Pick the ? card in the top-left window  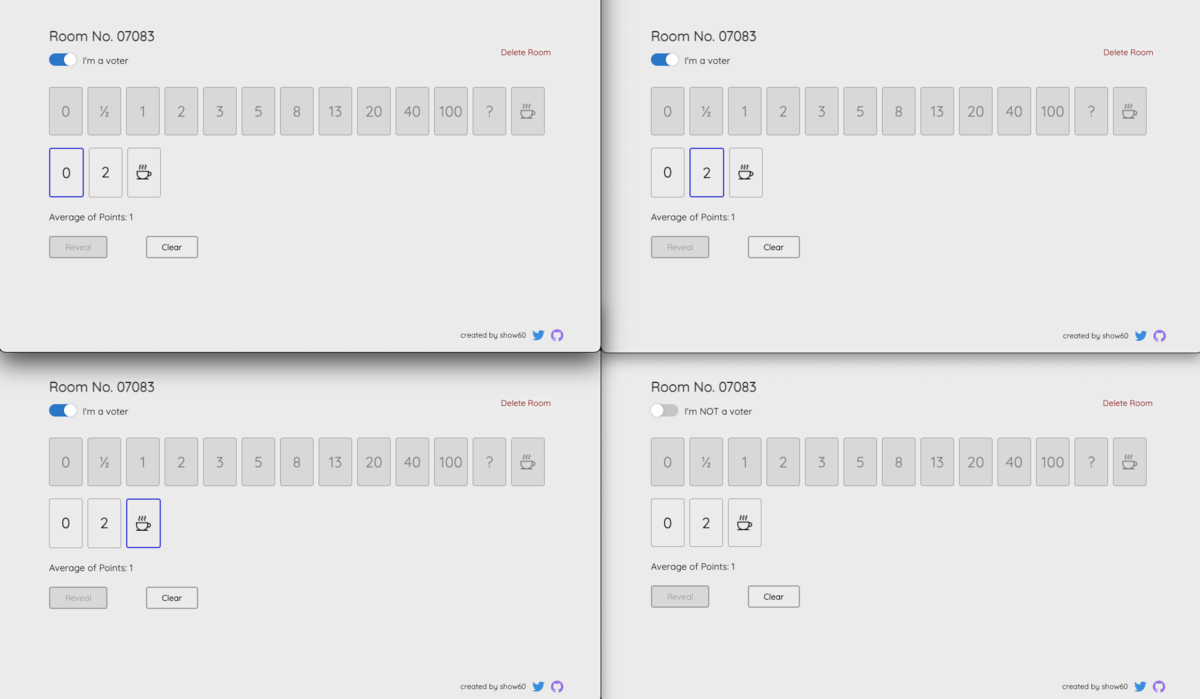(489, 111)
